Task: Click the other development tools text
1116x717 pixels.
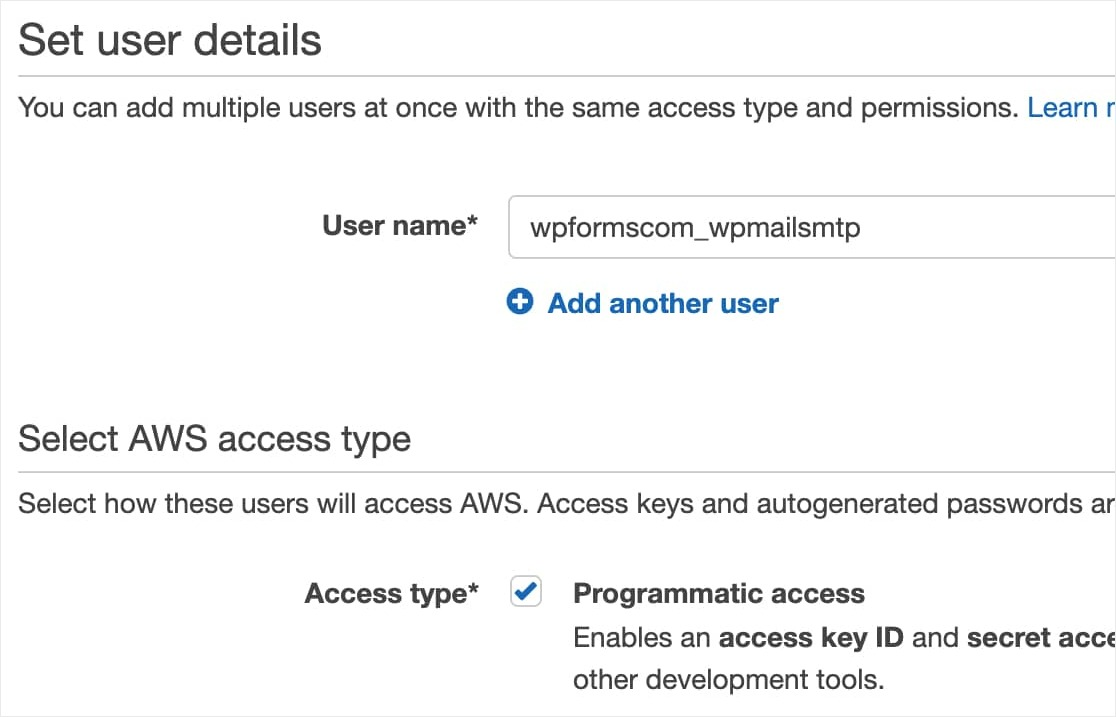Action: 728,681
